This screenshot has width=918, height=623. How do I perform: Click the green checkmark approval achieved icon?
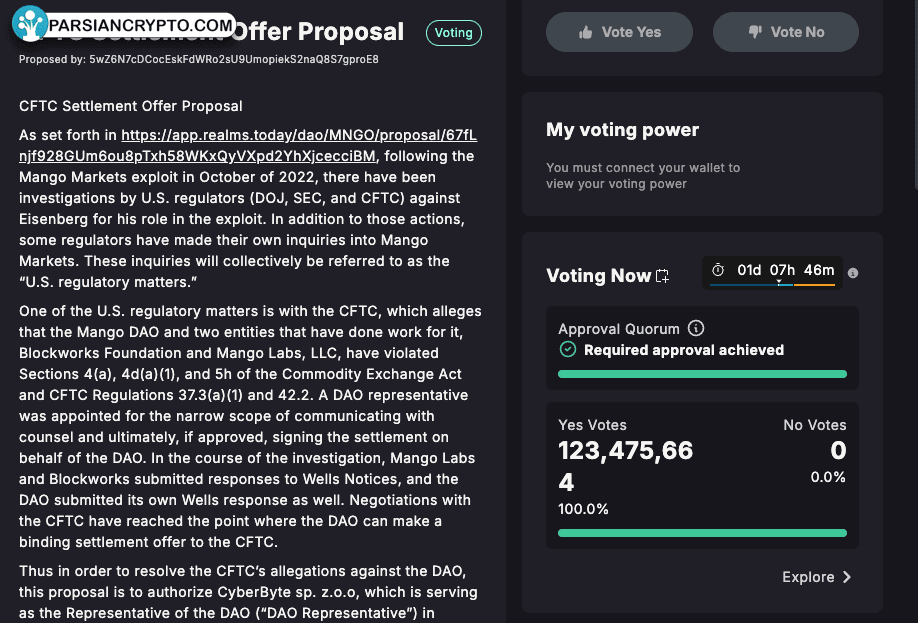pyautogui.click(x=568, y=350)
